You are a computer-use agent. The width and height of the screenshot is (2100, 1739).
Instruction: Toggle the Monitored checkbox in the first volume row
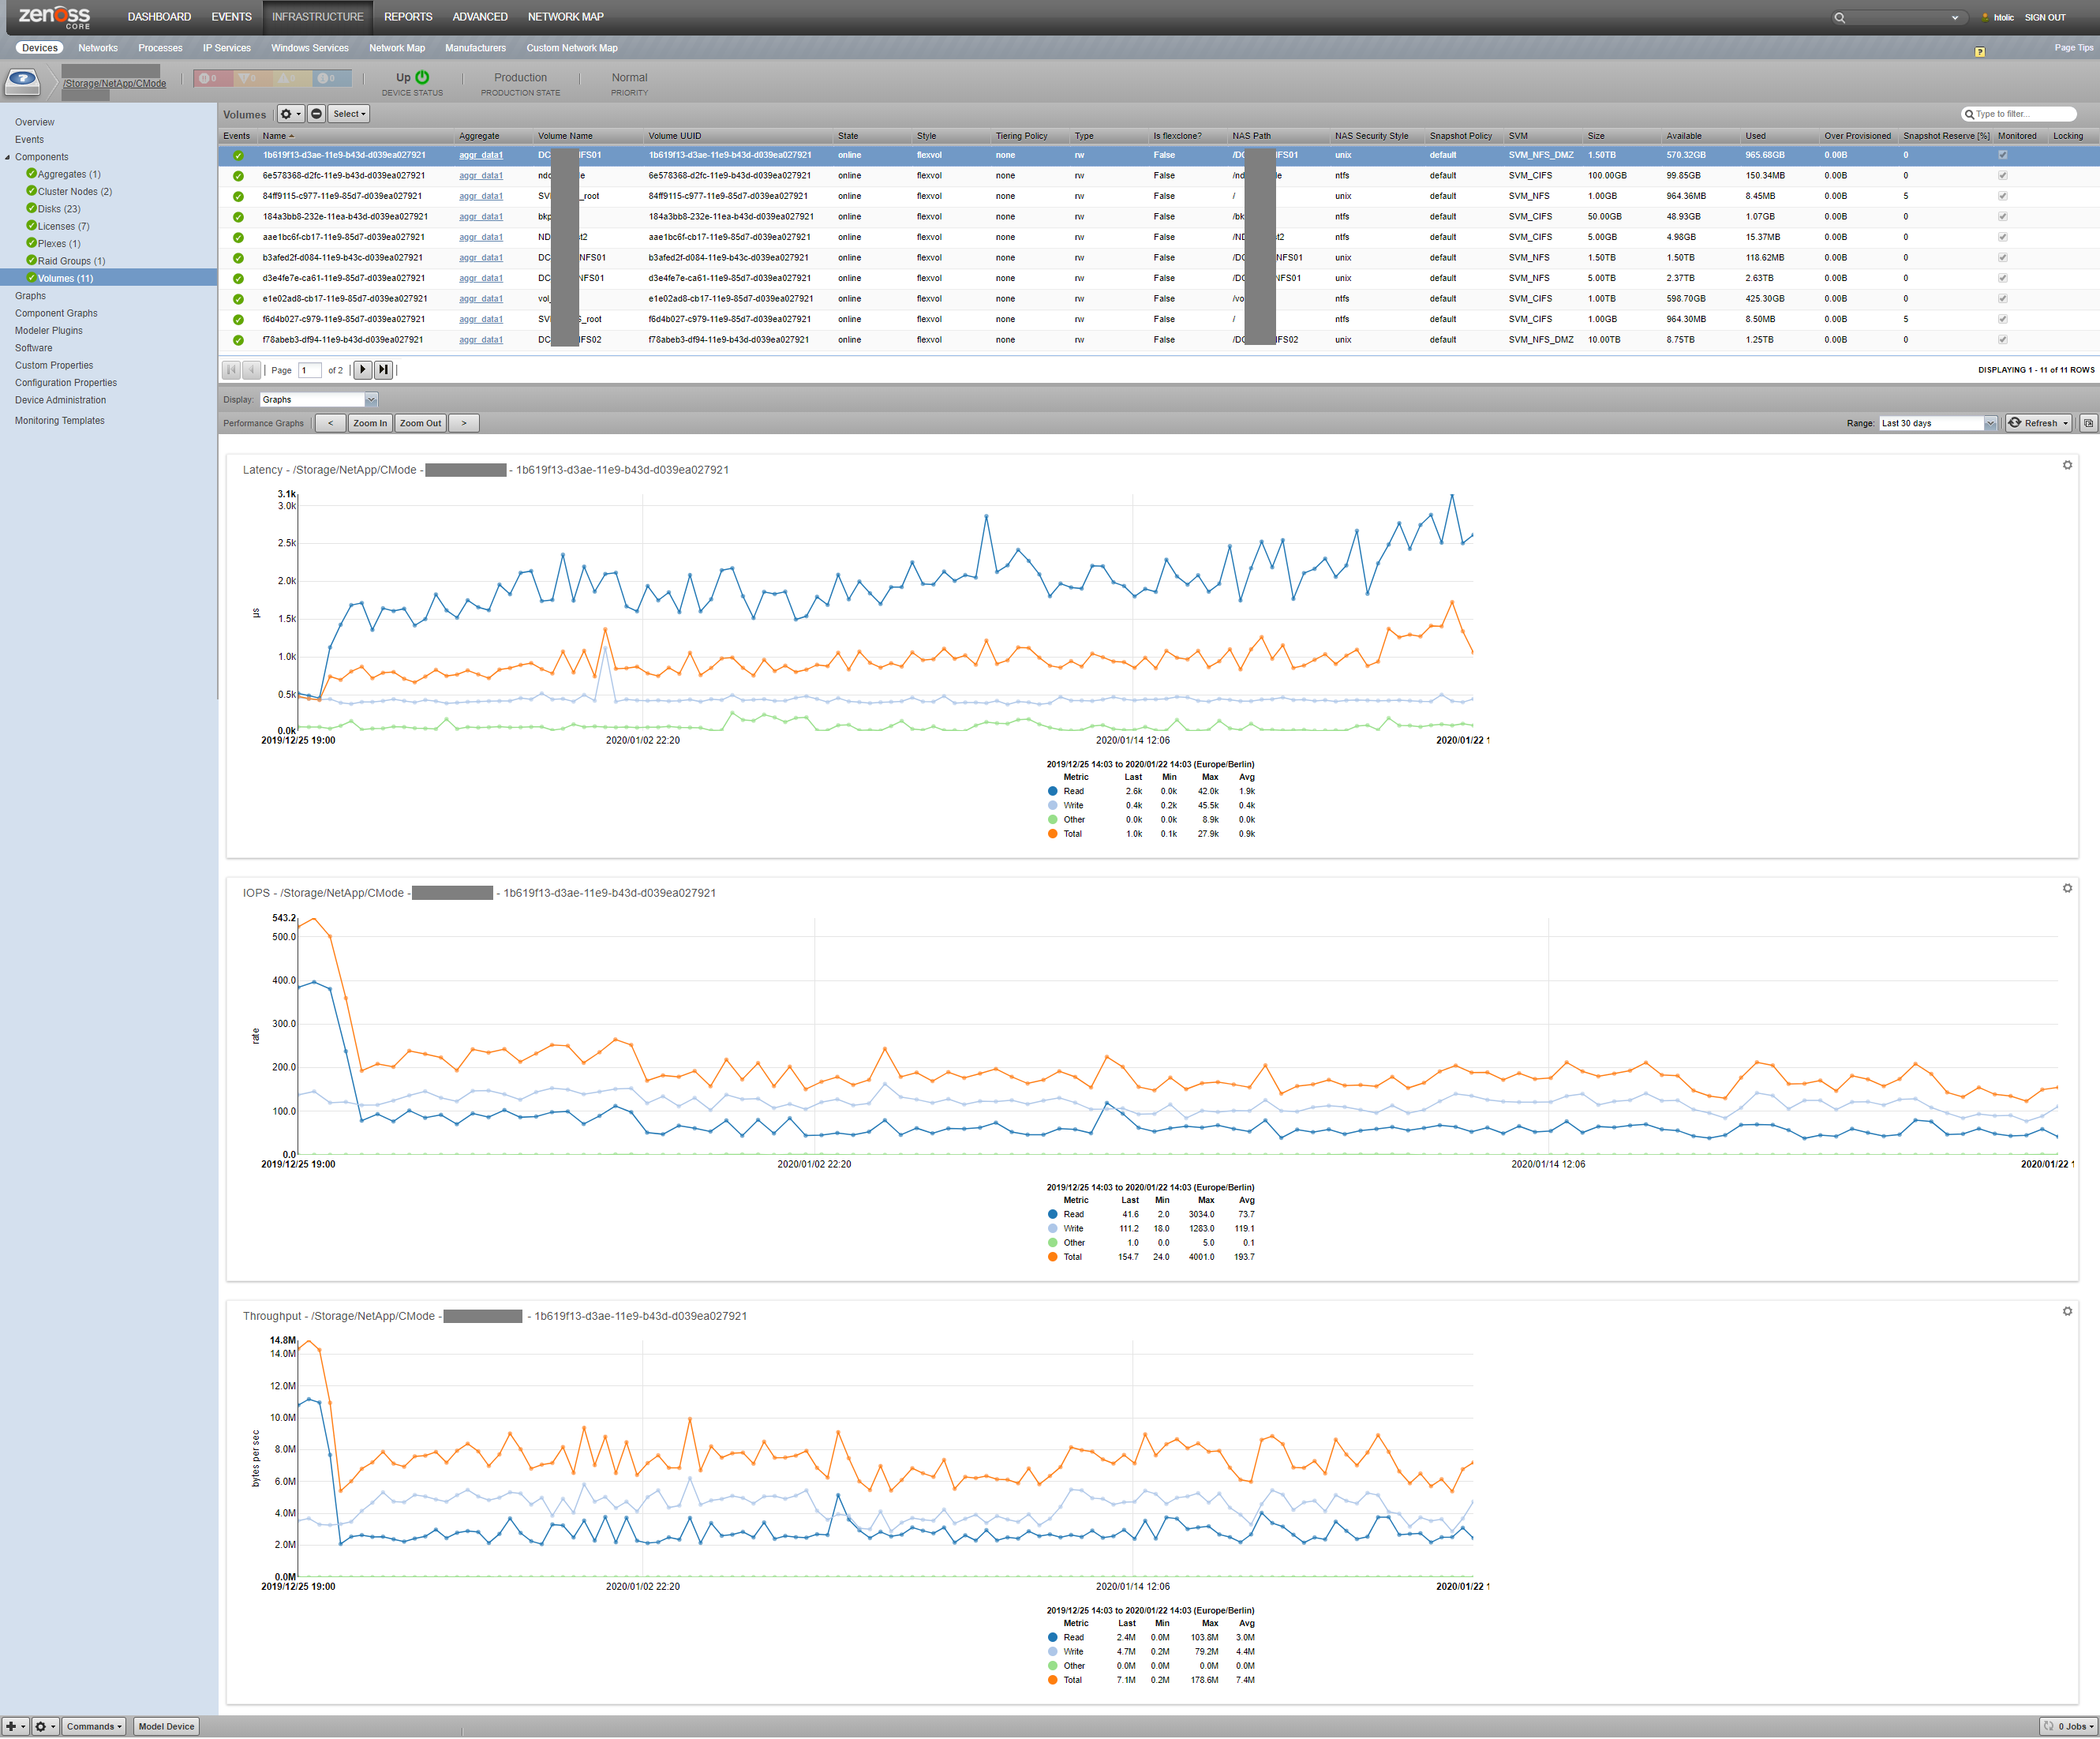pyautogui.click(x=2003, y=155)
